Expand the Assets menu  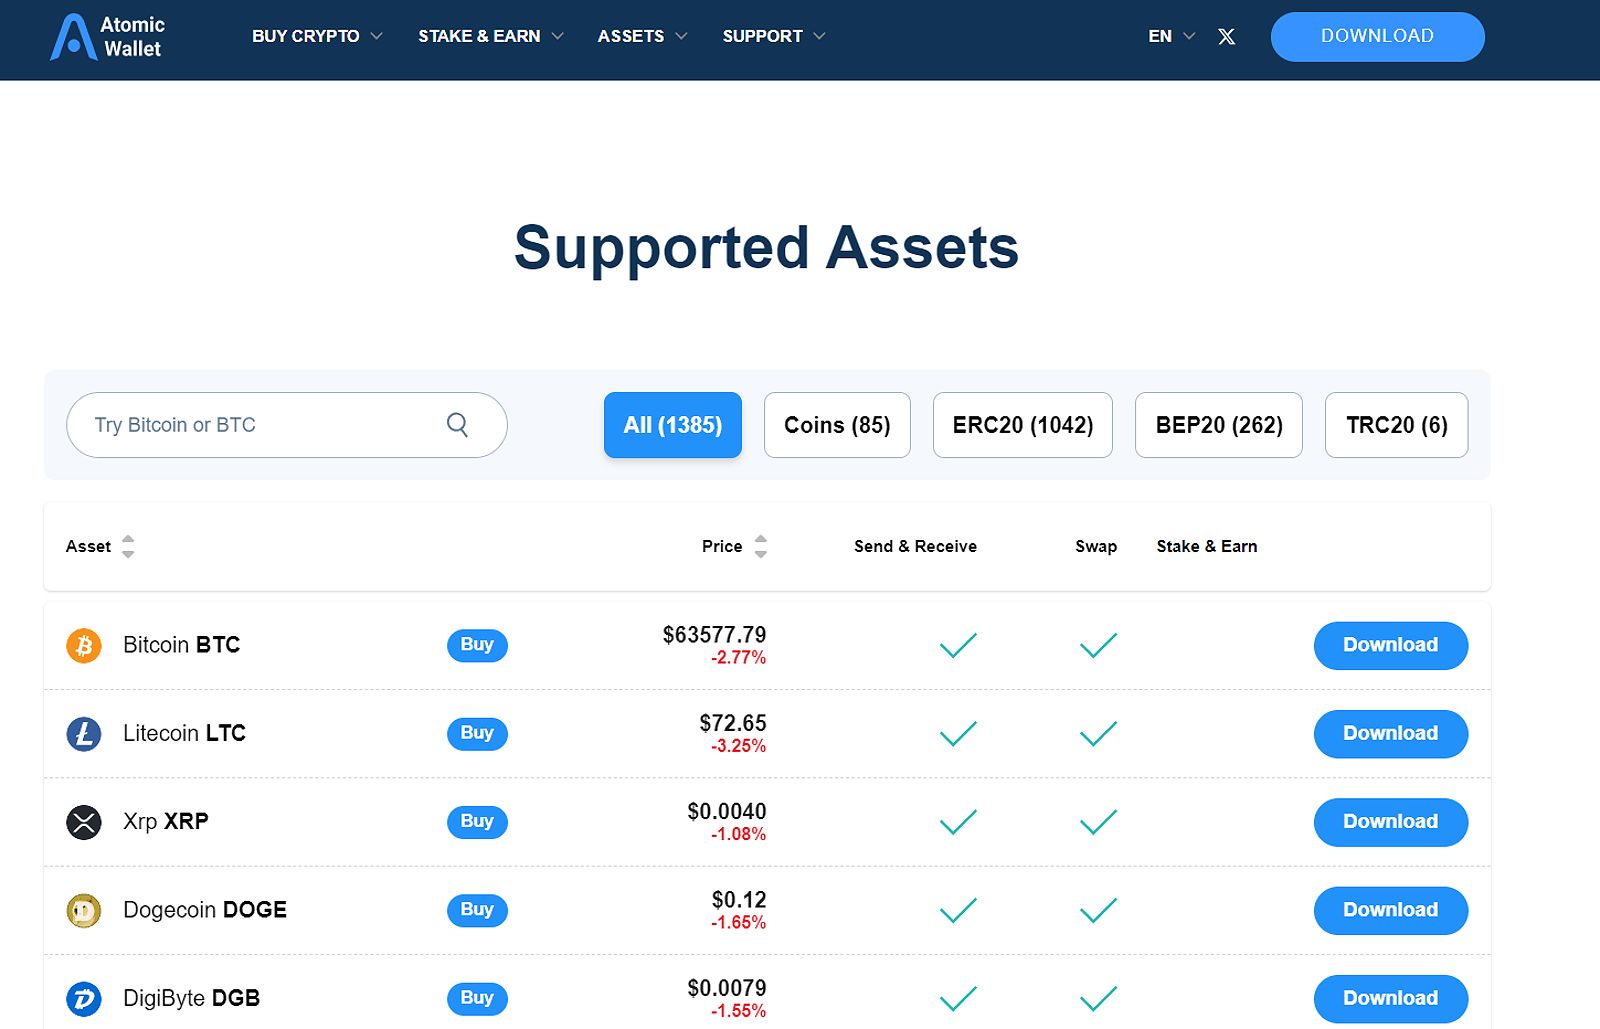click(642, 36)
